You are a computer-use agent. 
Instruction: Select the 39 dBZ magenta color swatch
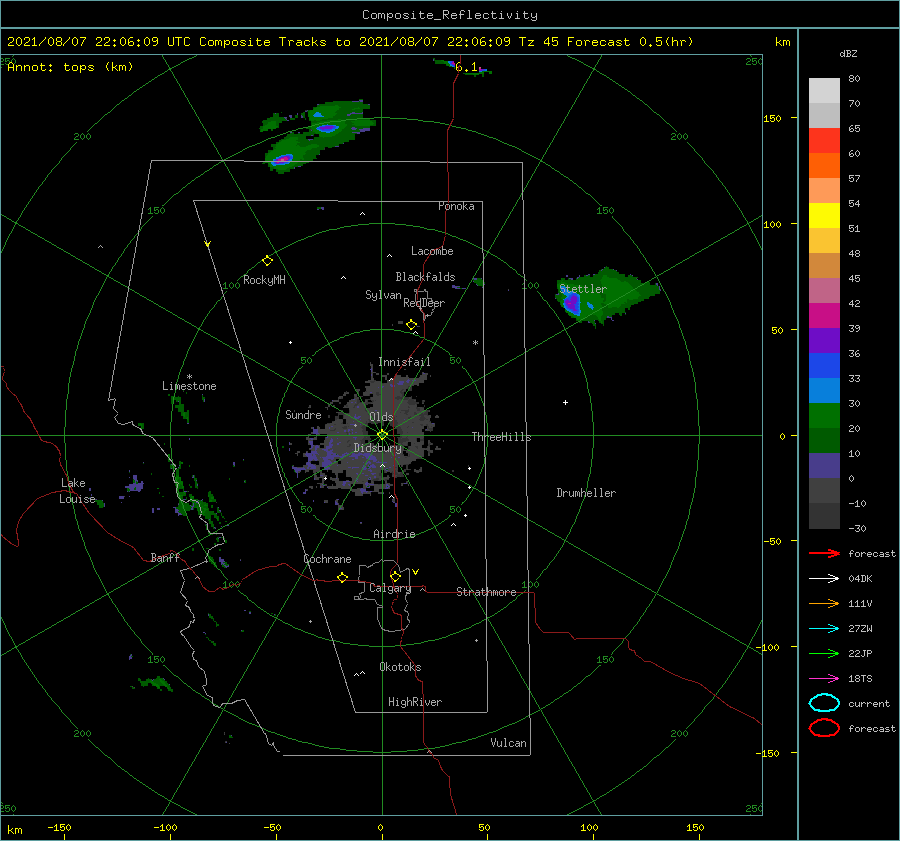point(824,315)
